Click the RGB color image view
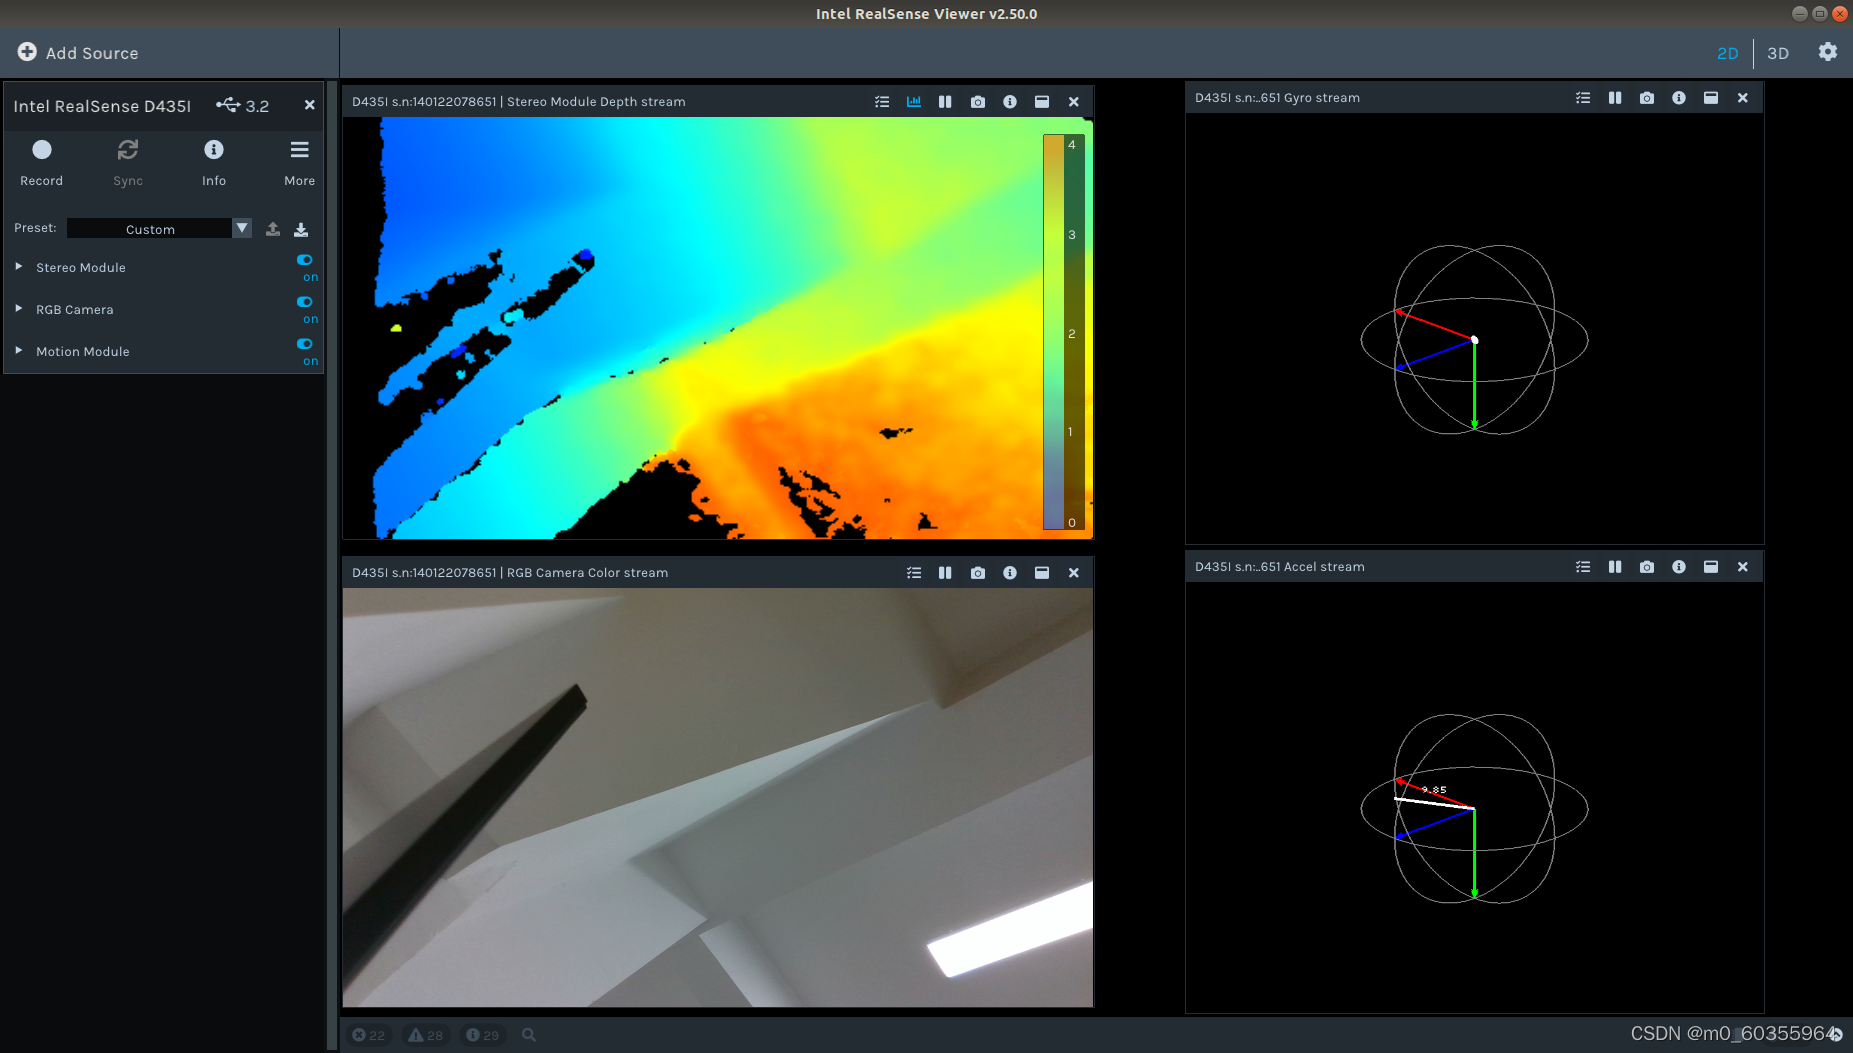This screenshot has width=1853, height=1053. [718, 797]
